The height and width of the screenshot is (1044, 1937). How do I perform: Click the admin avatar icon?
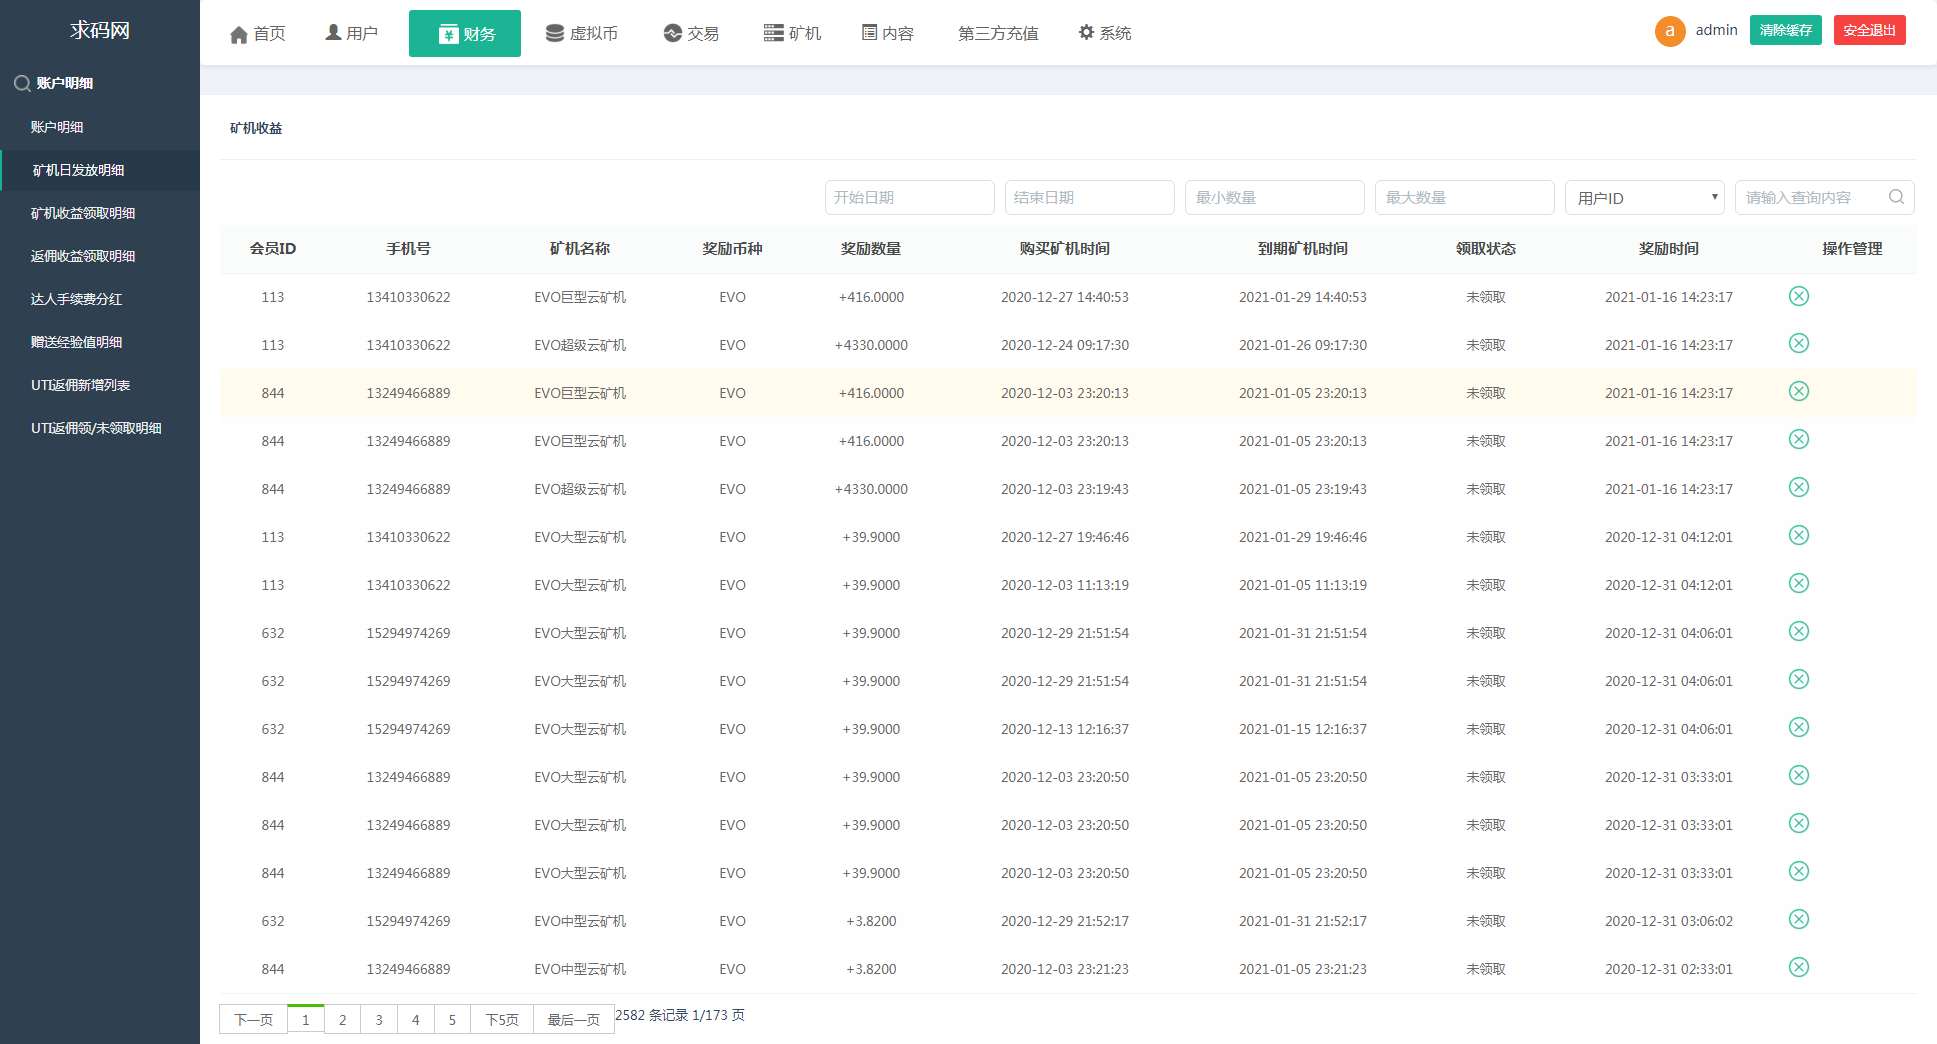point(1670,31)
